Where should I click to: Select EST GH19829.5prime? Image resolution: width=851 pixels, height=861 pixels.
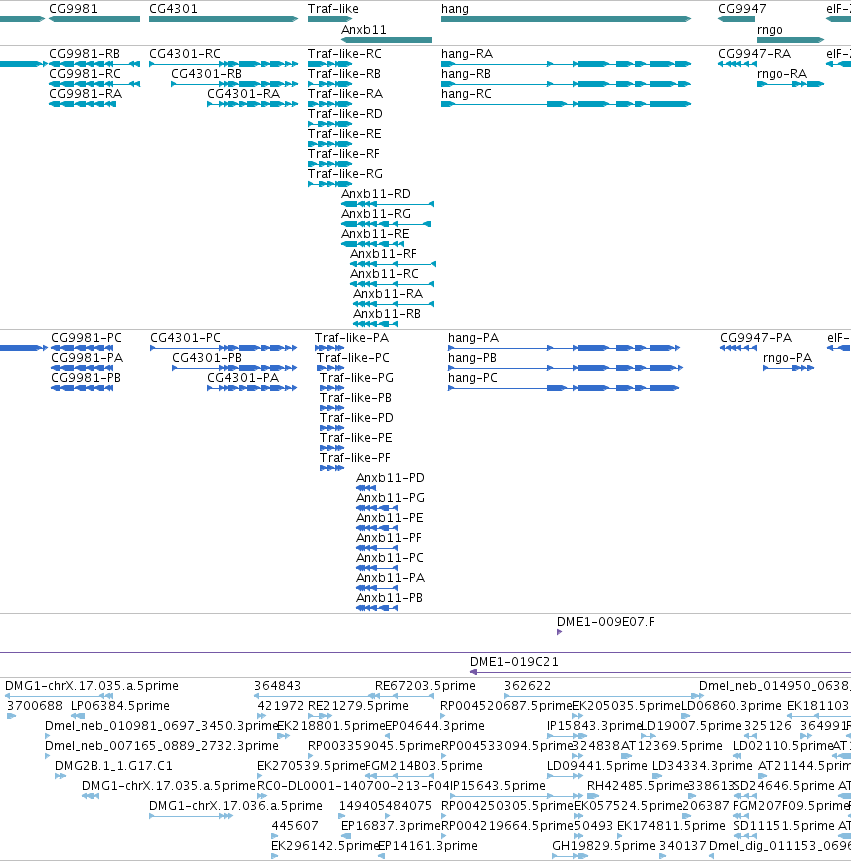[603, 846]
